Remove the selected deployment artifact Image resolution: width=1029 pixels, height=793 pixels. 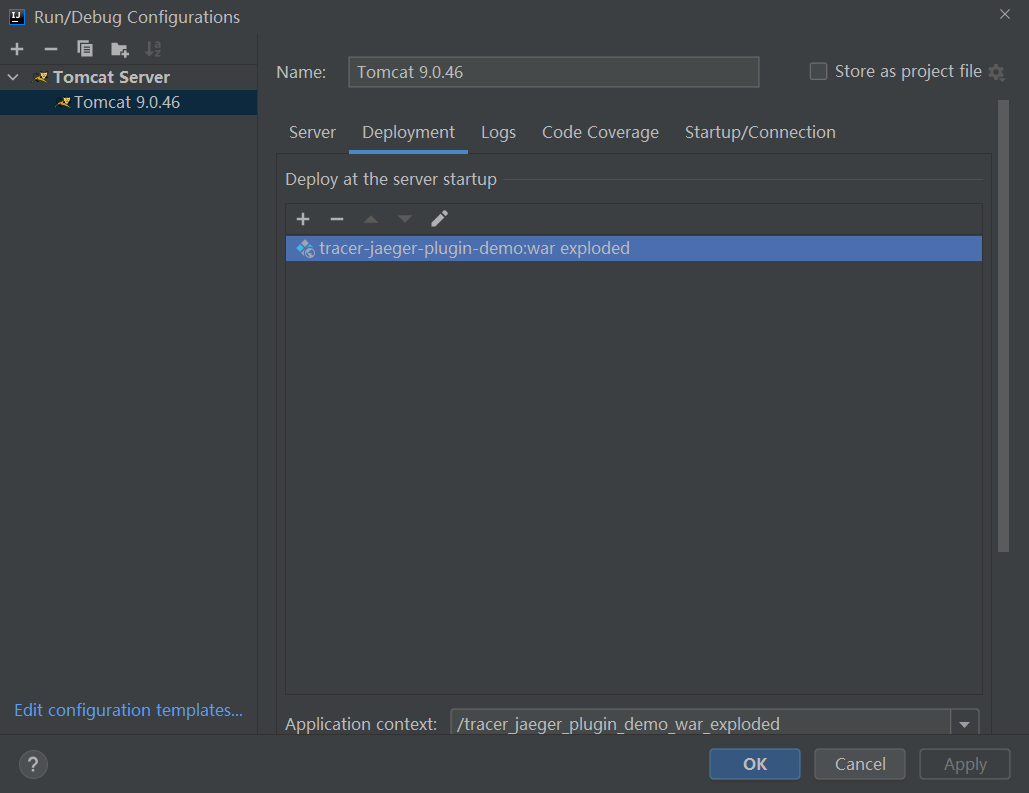[x=337, y=219]
